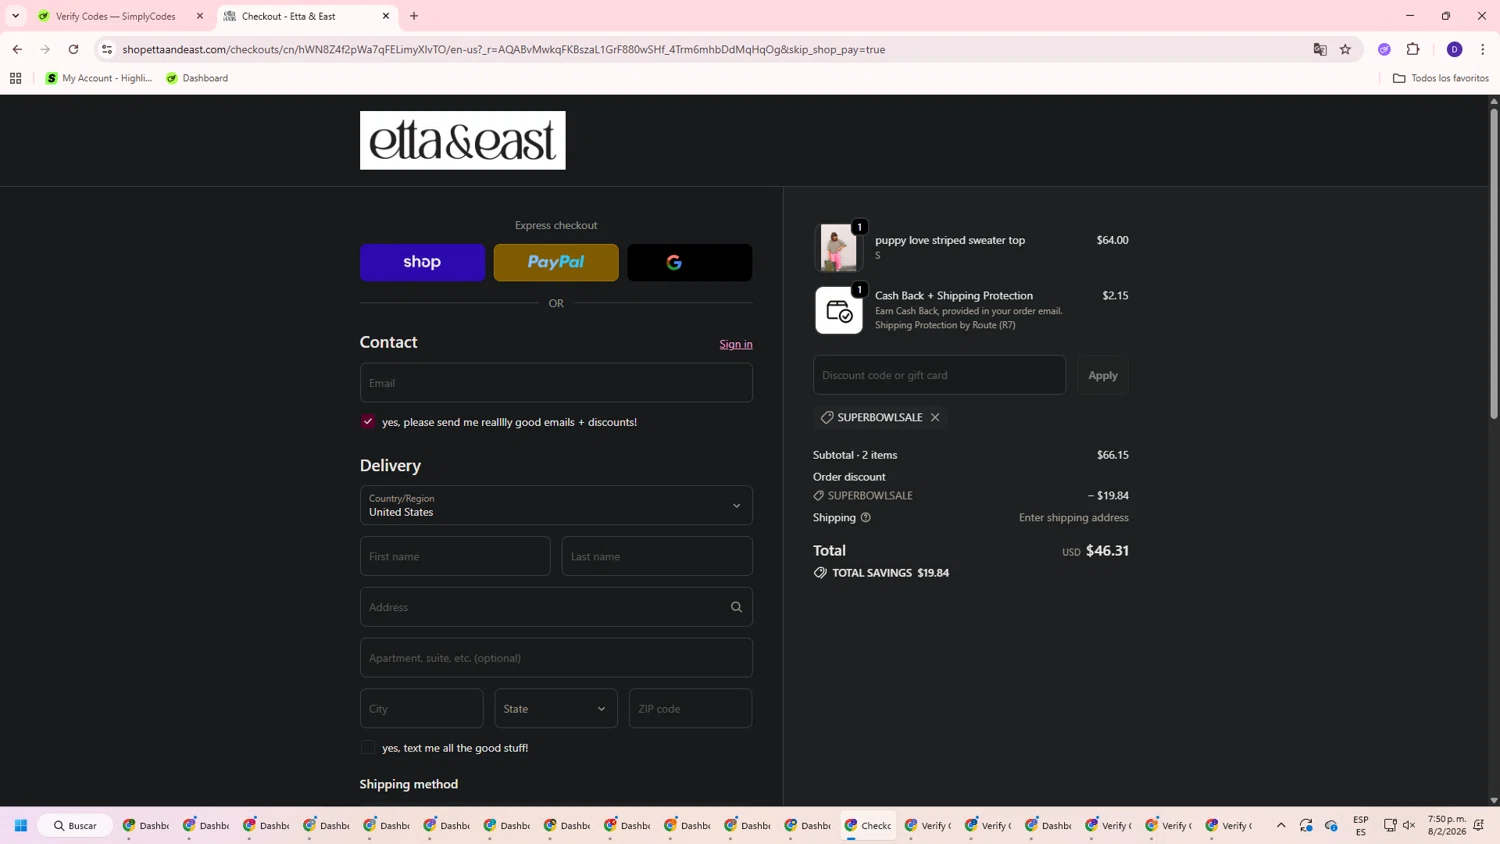
Task: Click the Route shipping protection product icon
Action: coord(838,310)
